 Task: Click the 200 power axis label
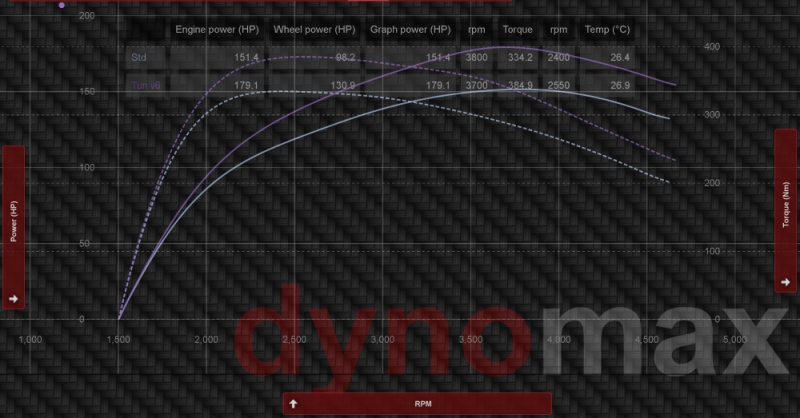pos(86,16)
